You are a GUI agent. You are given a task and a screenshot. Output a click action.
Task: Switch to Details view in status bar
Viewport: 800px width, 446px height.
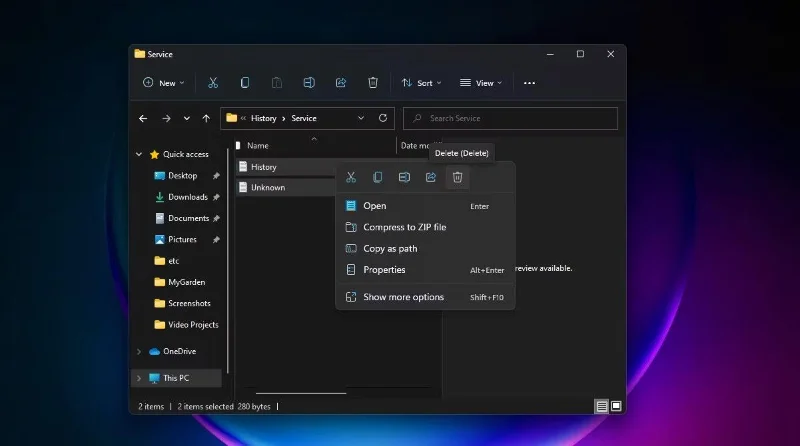pos(602,406)
